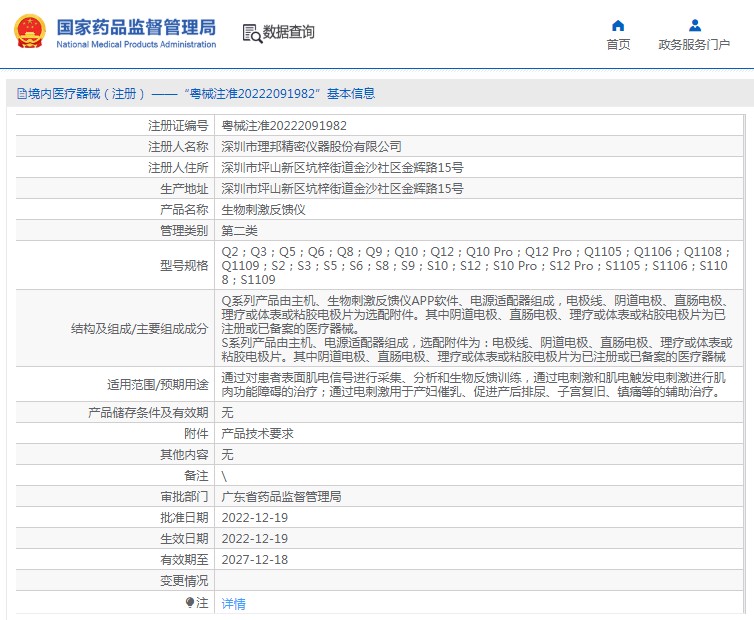
Task: Click the 其他内容 label
Action: click(184, 455)
